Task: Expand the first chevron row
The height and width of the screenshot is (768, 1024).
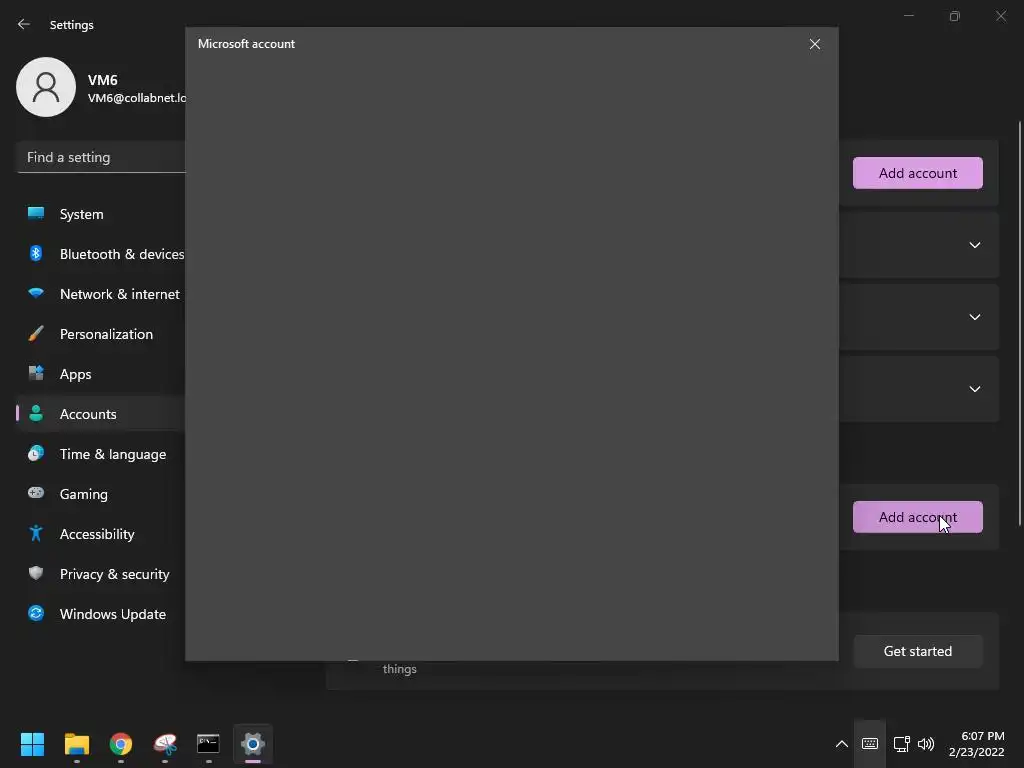Action: pyautogui.click(x=974, y=245)
